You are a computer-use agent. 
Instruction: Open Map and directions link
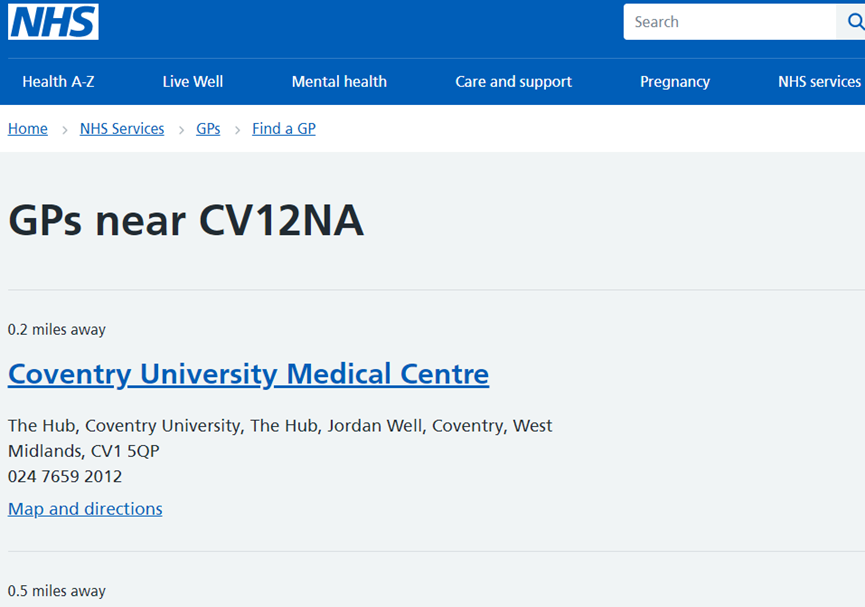[85, 509]
